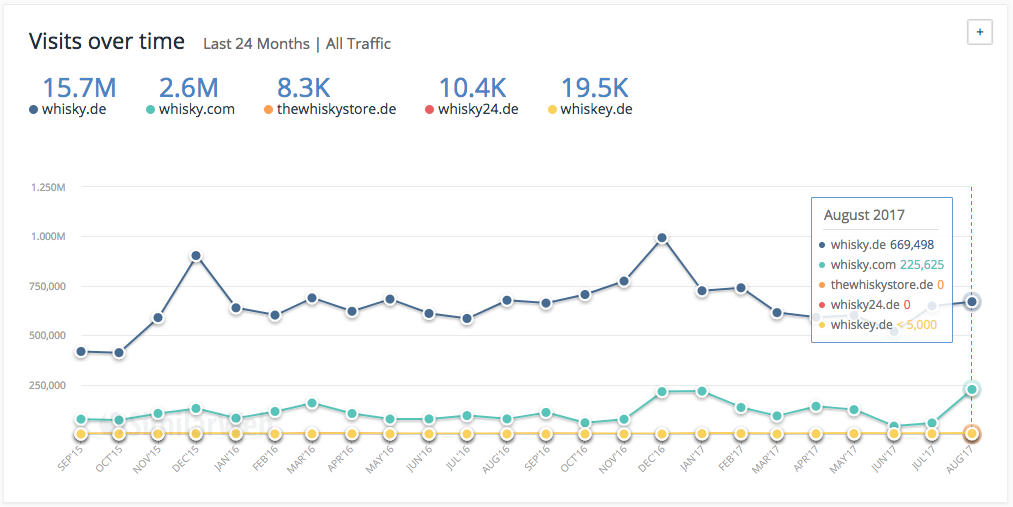Click whisky24.de 0 tooltip row

point(864,305)
